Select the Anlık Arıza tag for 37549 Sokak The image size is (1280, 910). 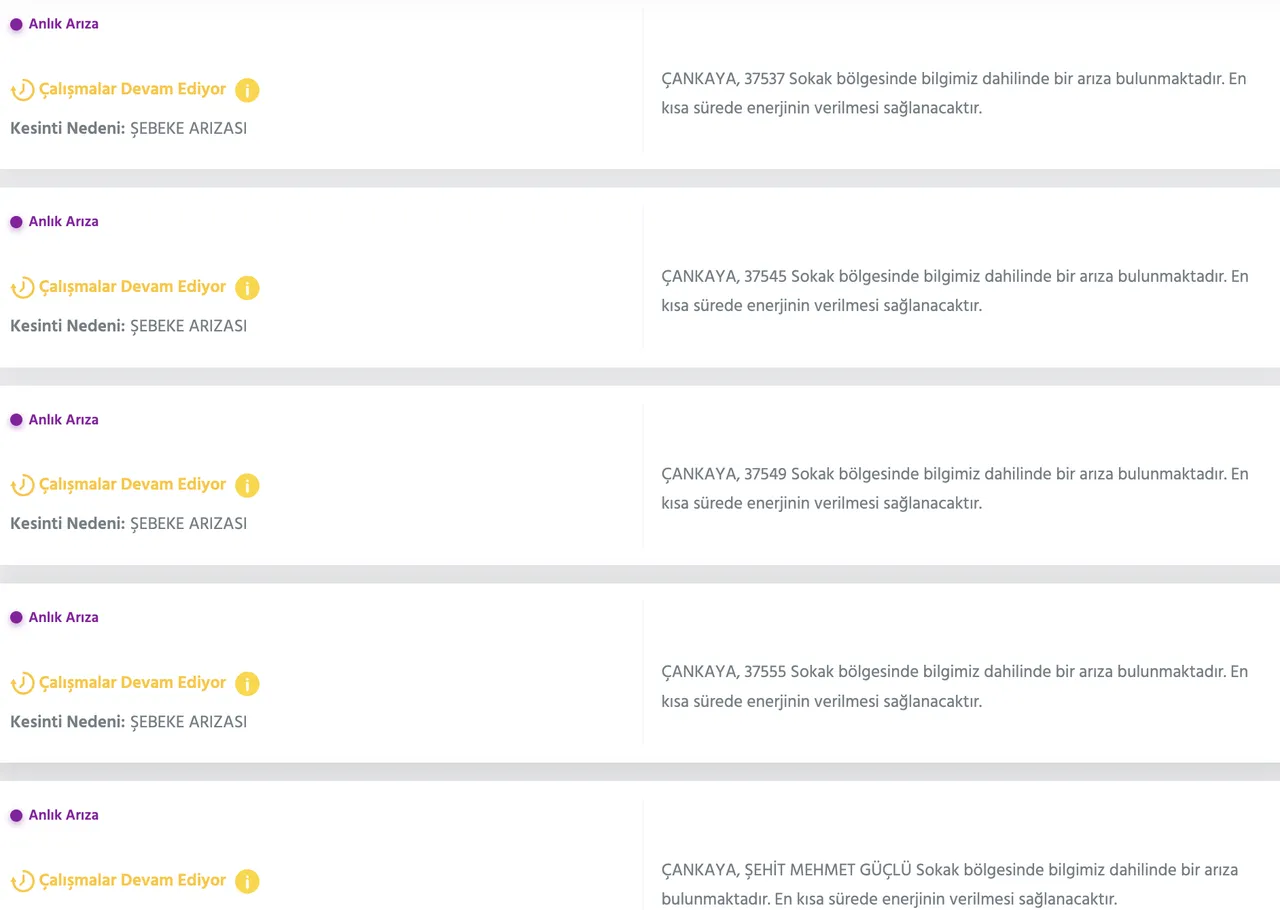[63, 420]
